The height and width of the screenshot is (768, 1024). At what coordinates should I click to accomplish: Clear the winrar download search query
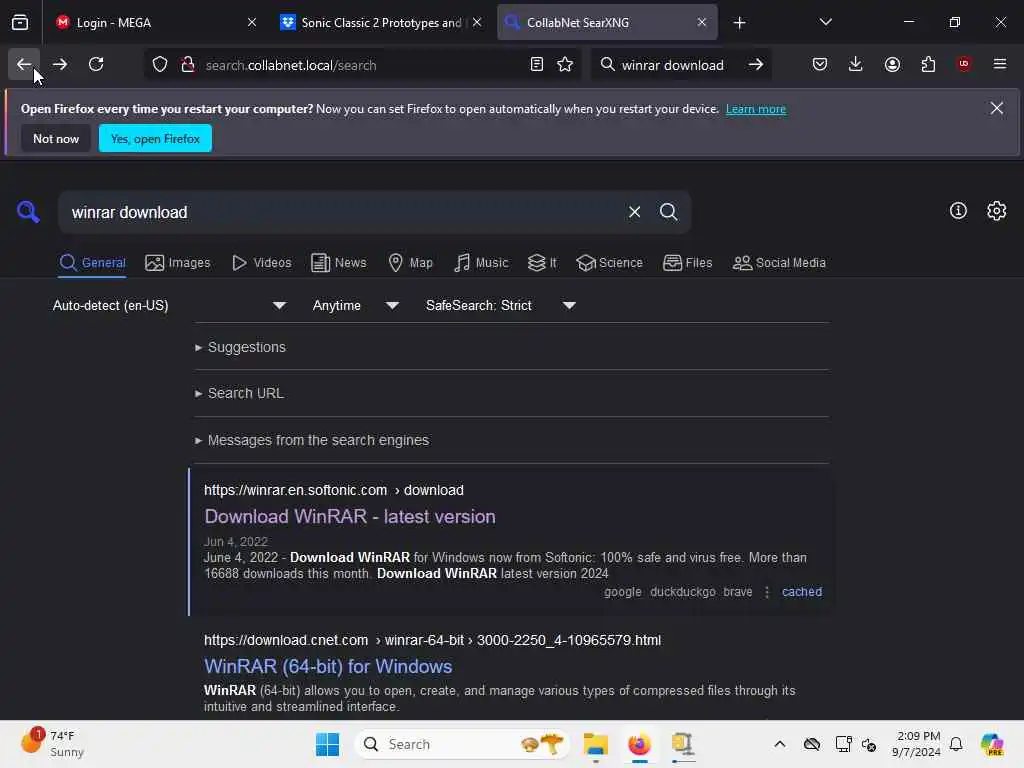click(634, 212)
